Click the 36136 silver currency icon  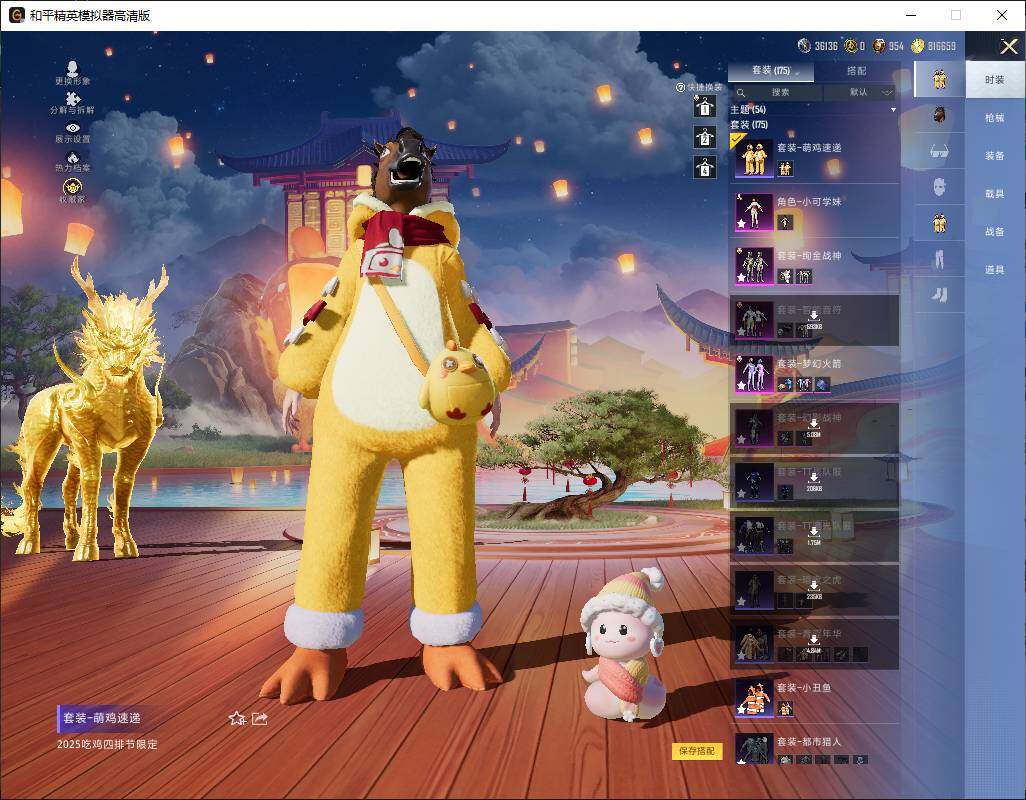click(x=804, y=46)
